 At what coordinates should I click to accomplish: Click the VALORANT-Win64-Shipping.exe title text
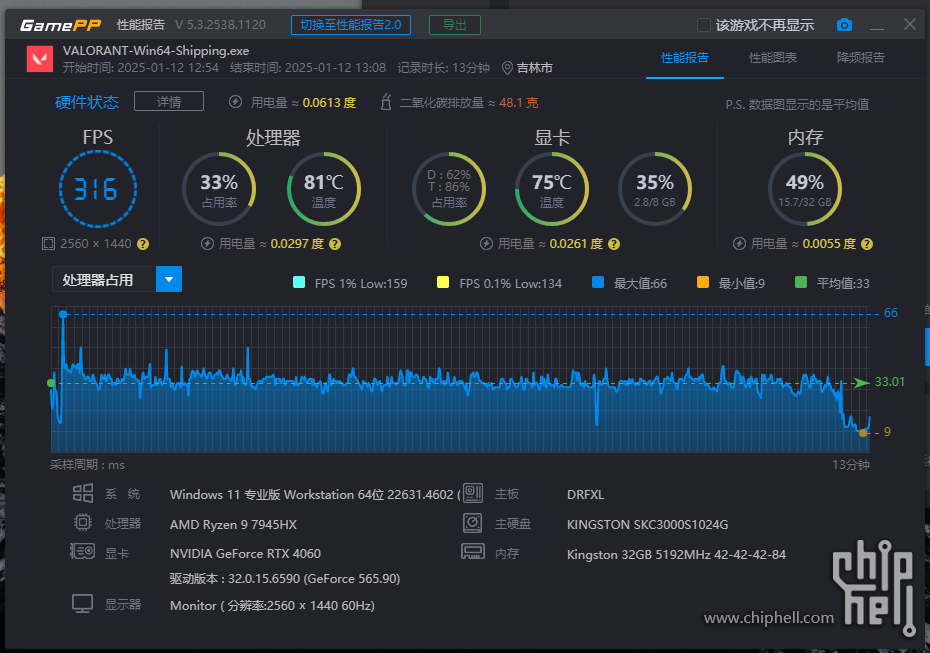(x=156, y=50)
